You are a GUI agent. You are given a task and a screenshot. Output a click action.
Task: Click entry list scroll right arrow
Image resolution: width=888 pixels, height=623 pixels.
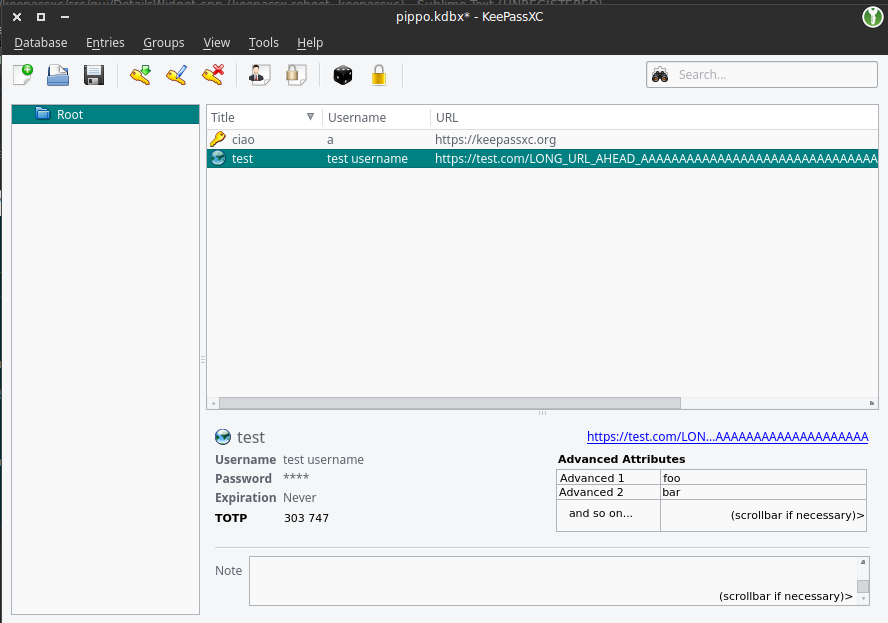pos(872,403)
